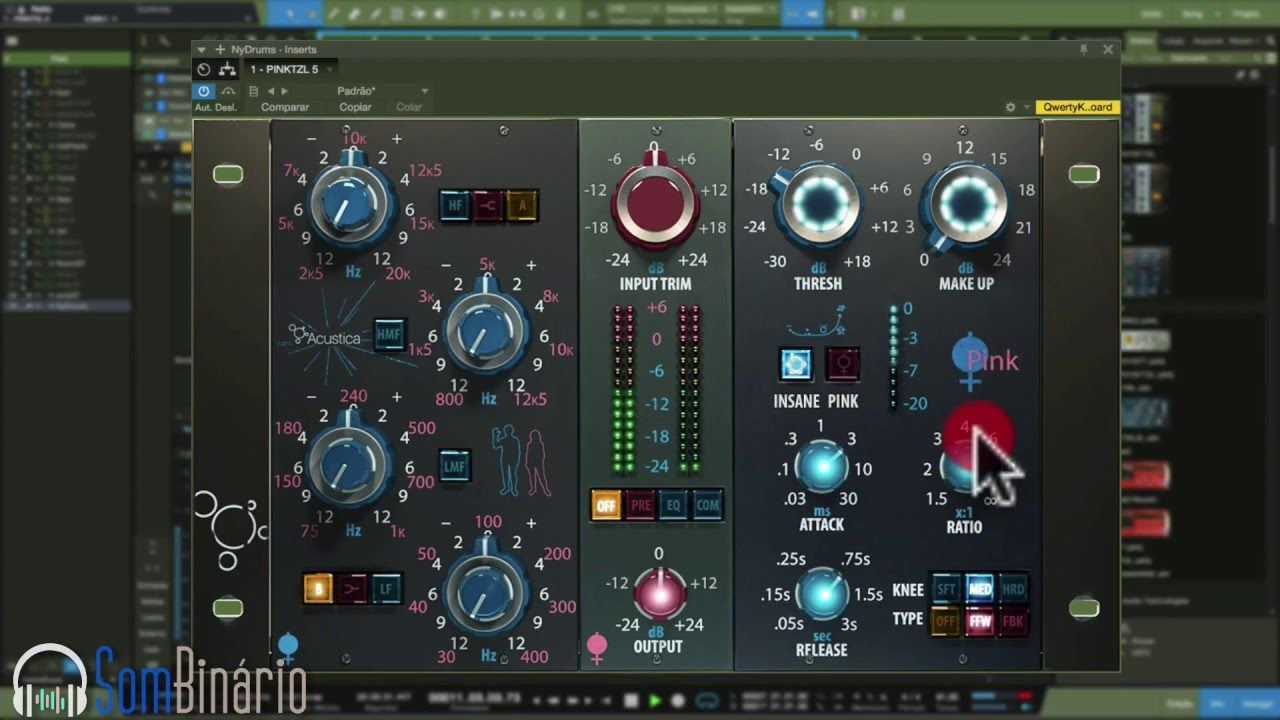Click the pink female symbol beside OUTPUT
1280x720 pixels.
coord(597,648)
